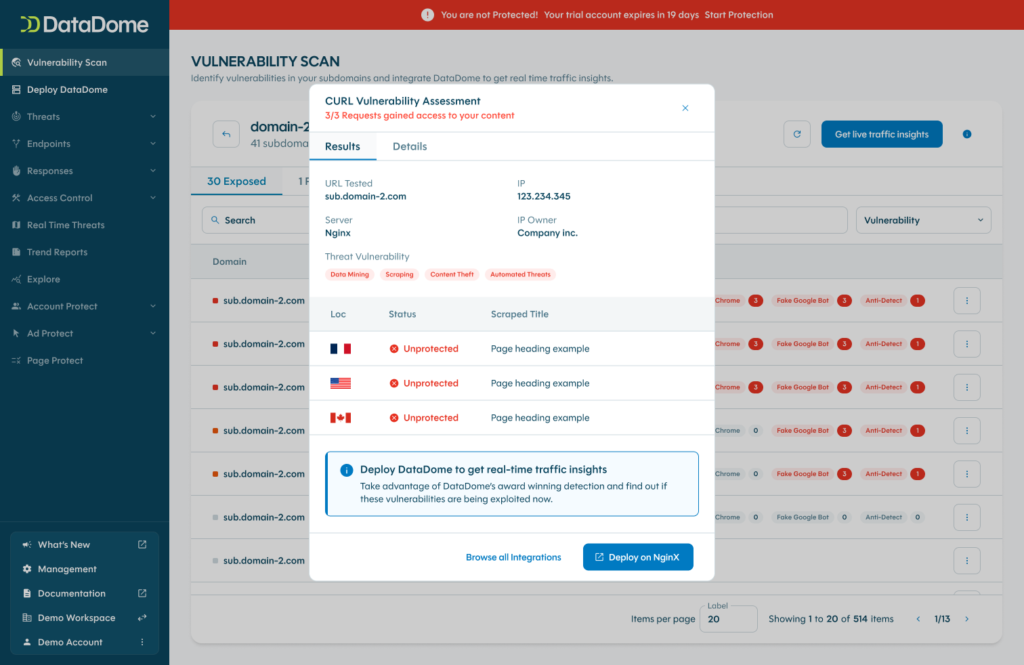Click the Status column header in dialog
Screen dimensions: 1024x665
tap(402, 314)
